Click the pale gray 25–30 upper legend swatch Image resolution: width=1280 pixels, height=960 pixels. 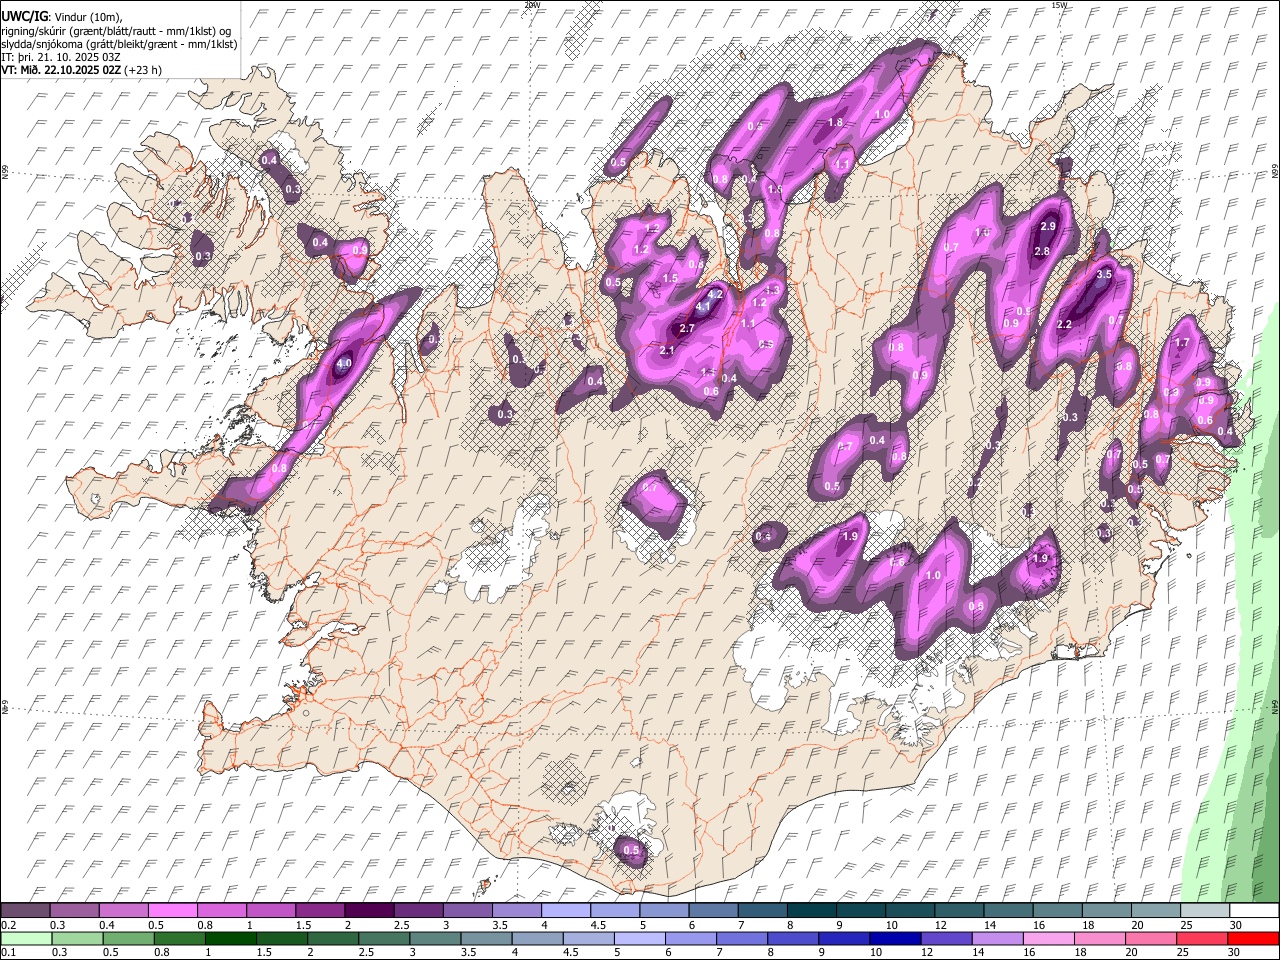[x=1203, y=911]
